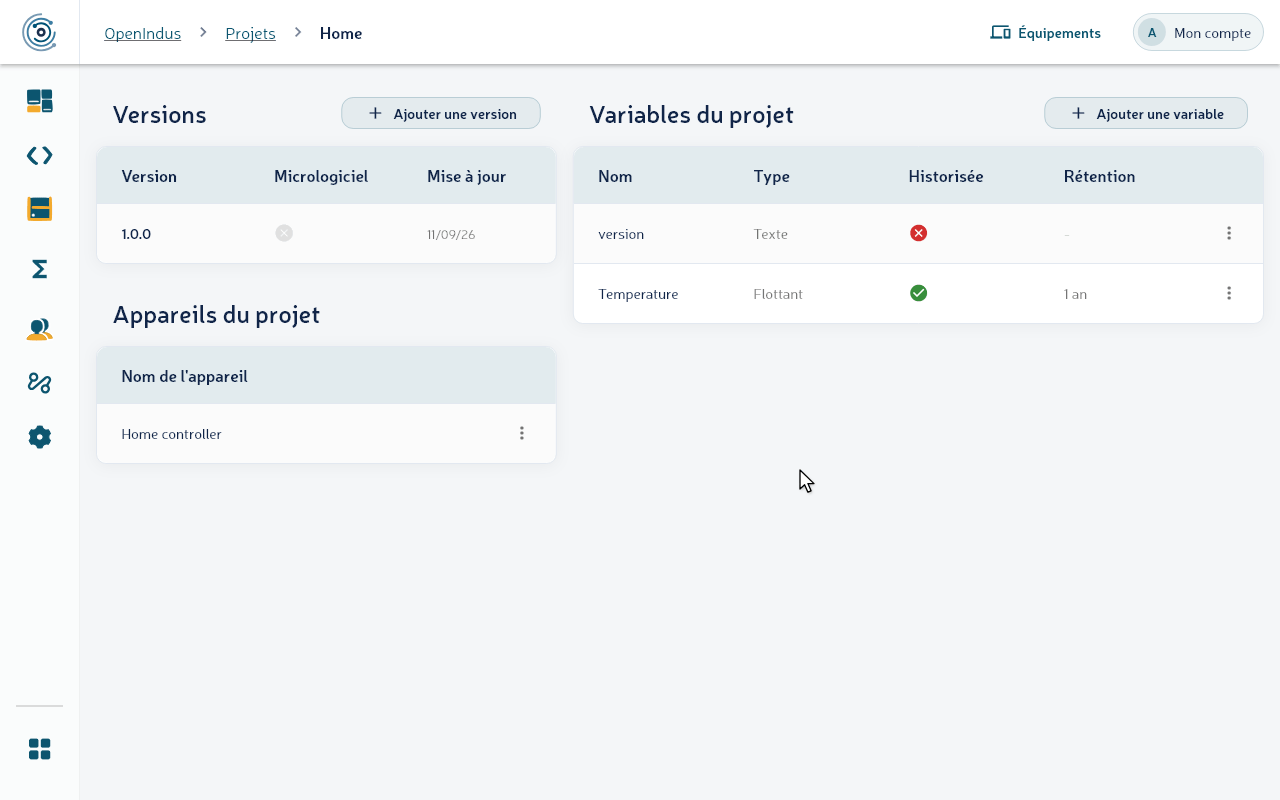
Task: Click the red cross icon in version variable row
Action: click(918, 233)
